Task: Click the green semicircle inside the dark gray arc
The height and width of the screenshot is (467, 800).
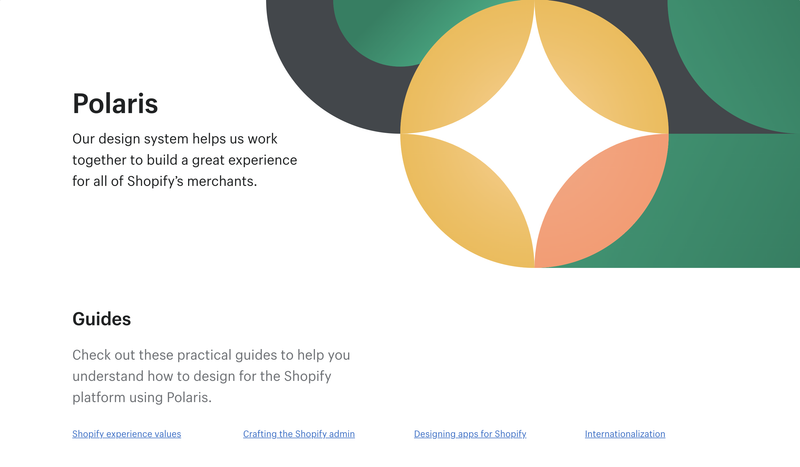Action: click(388, 31)
